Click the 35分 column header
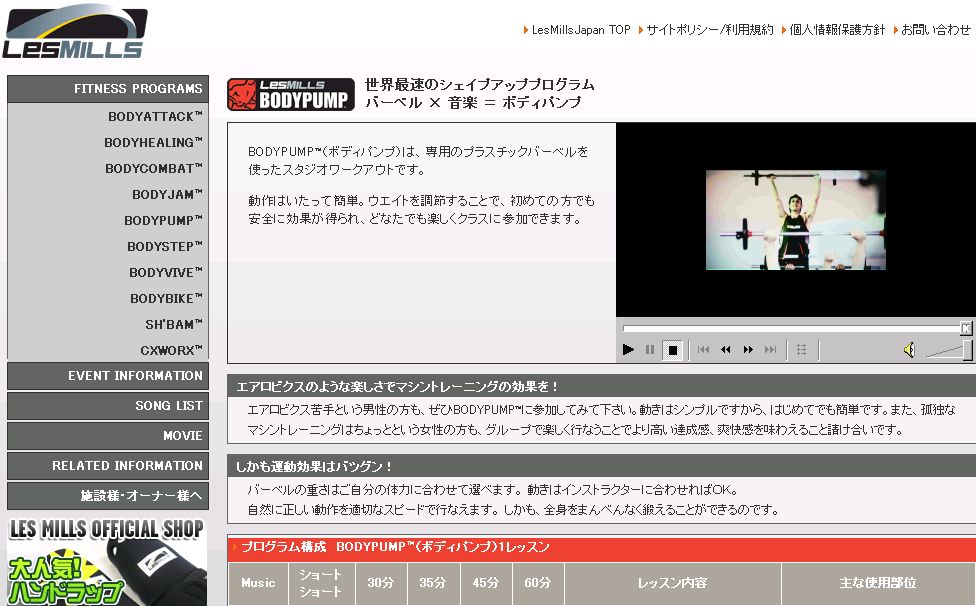 pos(433,583)
